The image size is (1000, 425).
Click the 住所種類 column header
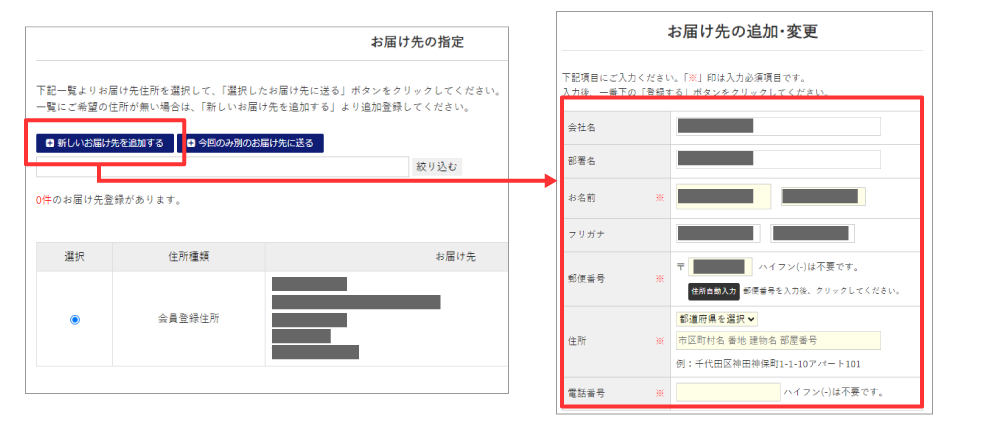(188, 257)
